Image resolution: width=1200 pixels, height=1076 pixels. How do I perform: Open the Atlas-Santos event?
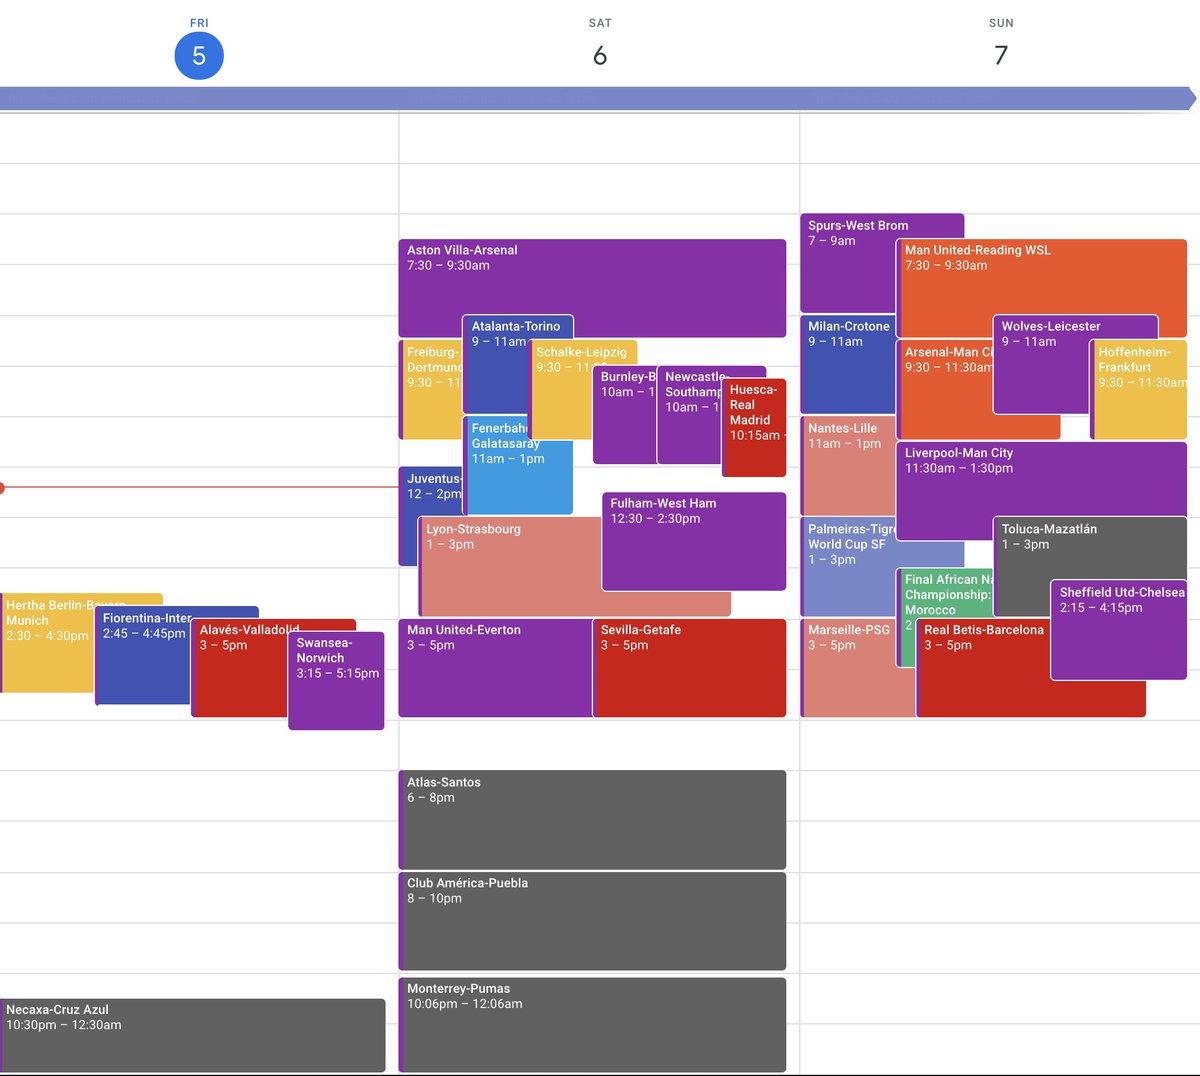[592, 819]
